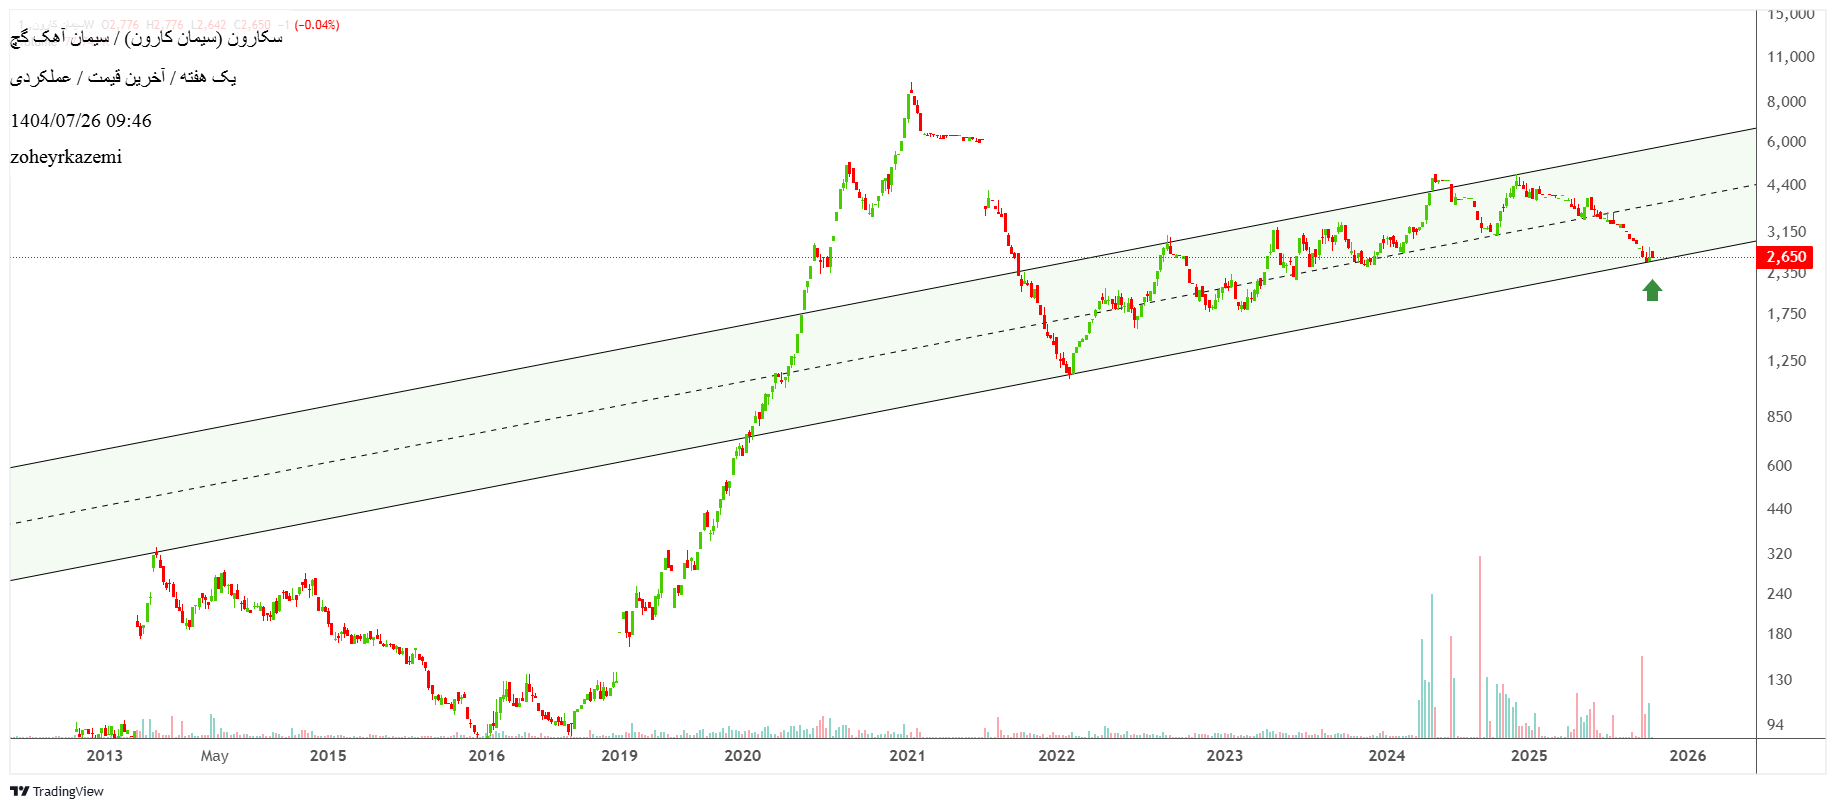Click the 2016 label on time axis
The image size is (1836, 809).
click(487, 755)
